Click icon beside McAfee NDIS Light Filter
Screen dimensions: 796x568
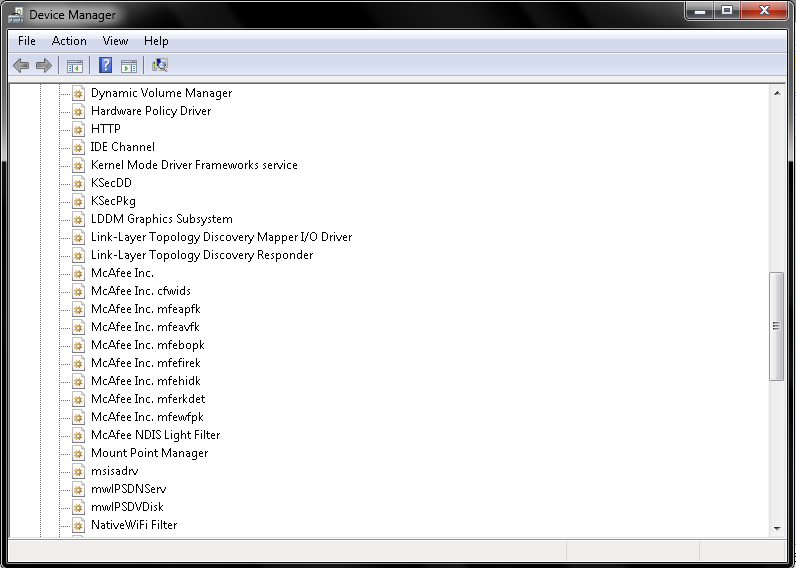pyautogui.click(x=78, y=435)
